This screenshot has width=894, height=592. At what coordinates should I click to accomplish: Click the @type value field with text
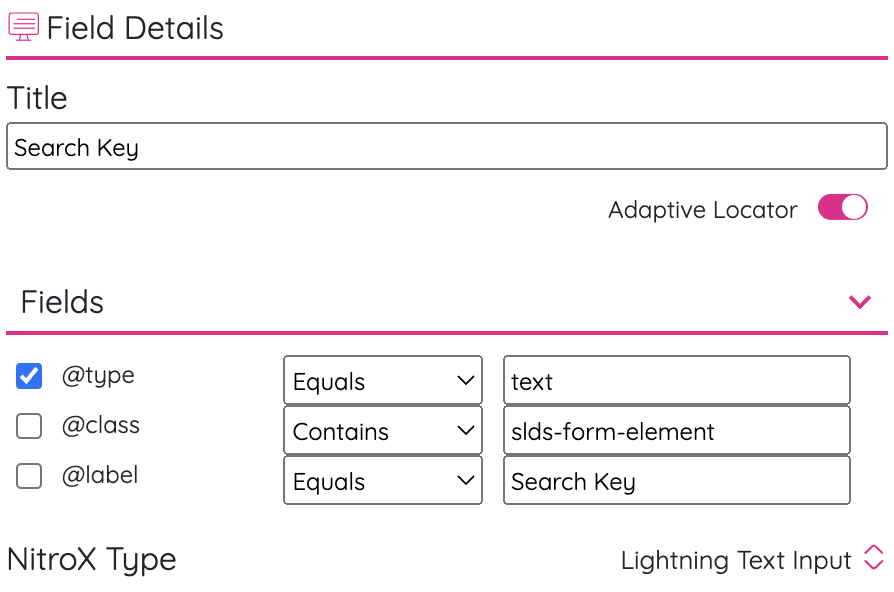[x=677, y=380]
